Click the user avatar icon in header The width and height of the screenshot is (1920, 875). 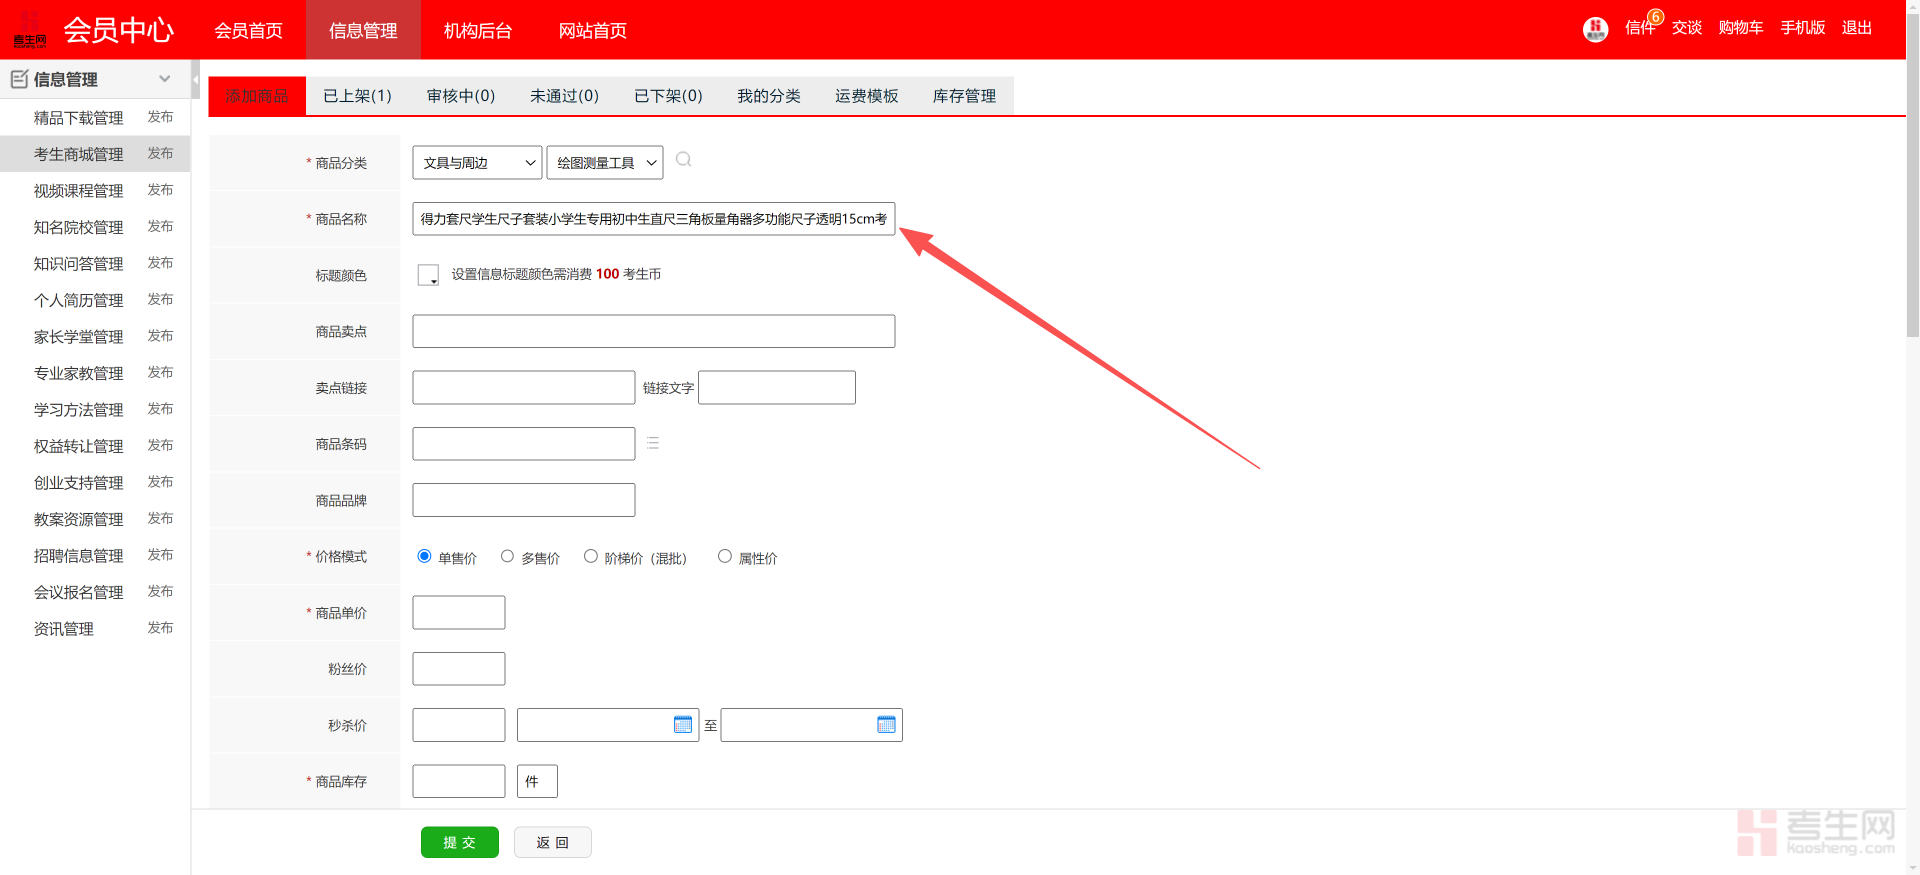click(x=1595, y=29)
